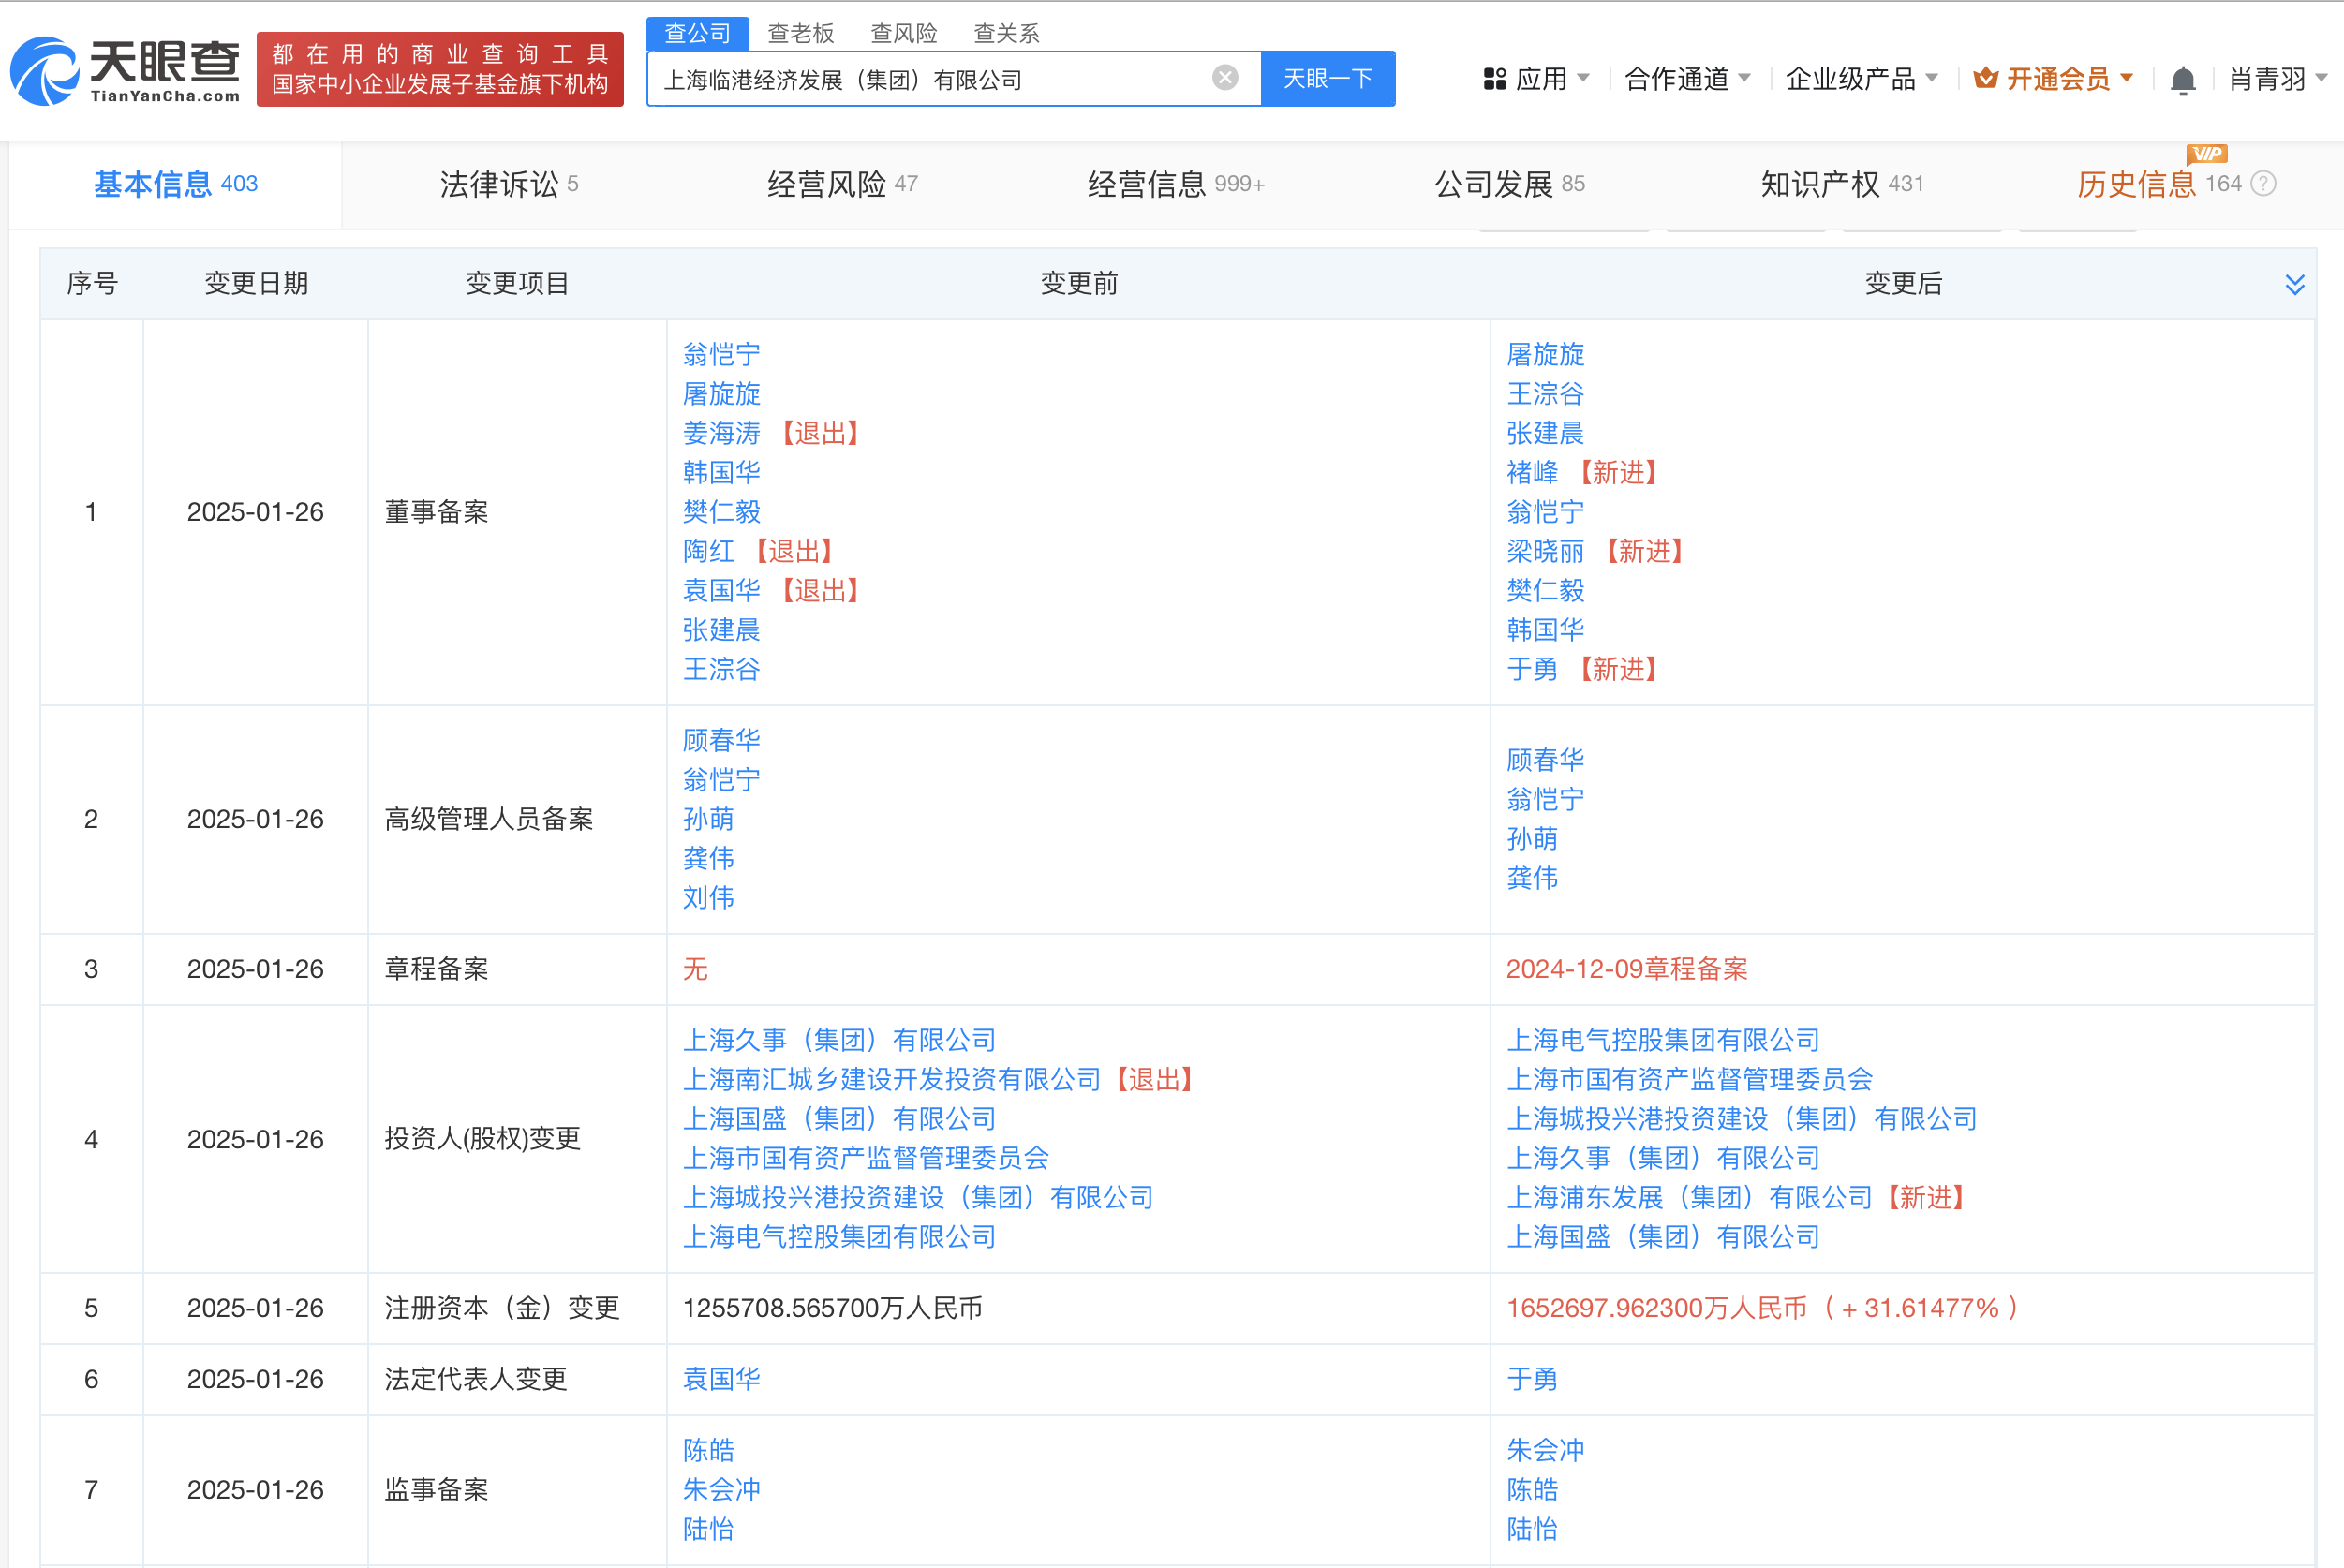Select the 查公司 search tab
Viewport: 2344px width, 1568px height.
[x=697, y=33]
